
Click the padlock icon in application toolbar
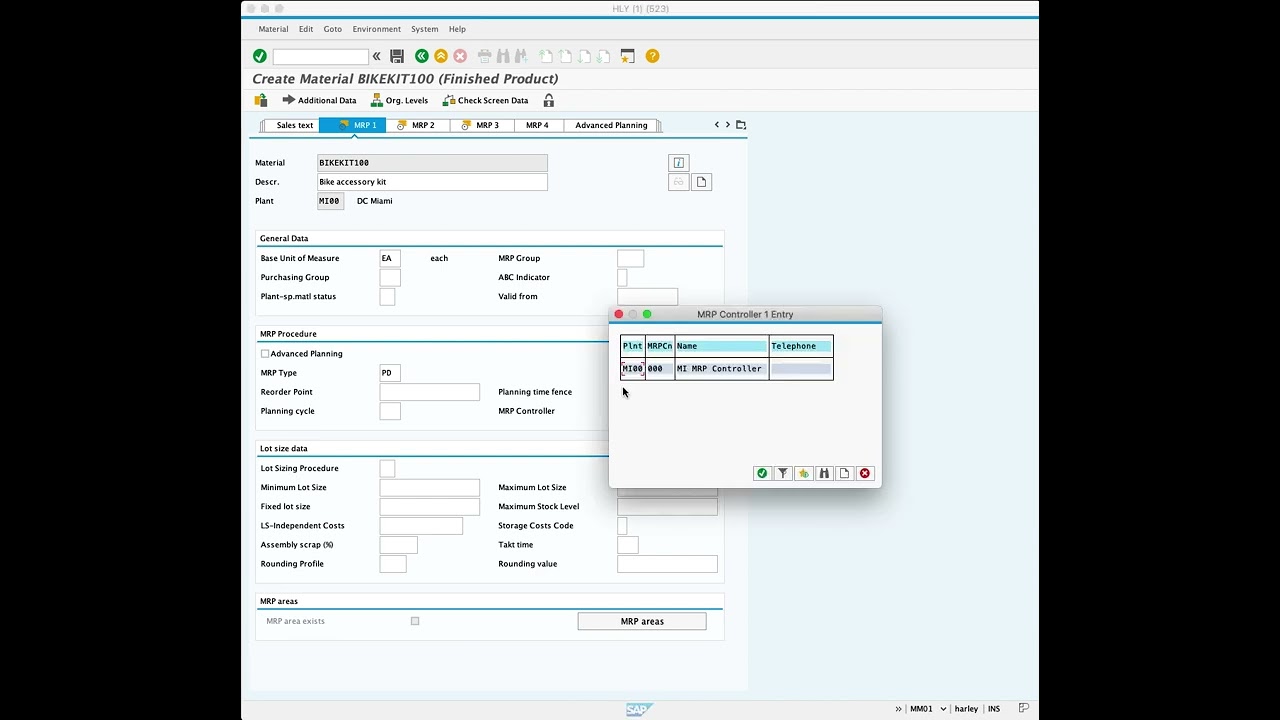[x=549, y=100]
